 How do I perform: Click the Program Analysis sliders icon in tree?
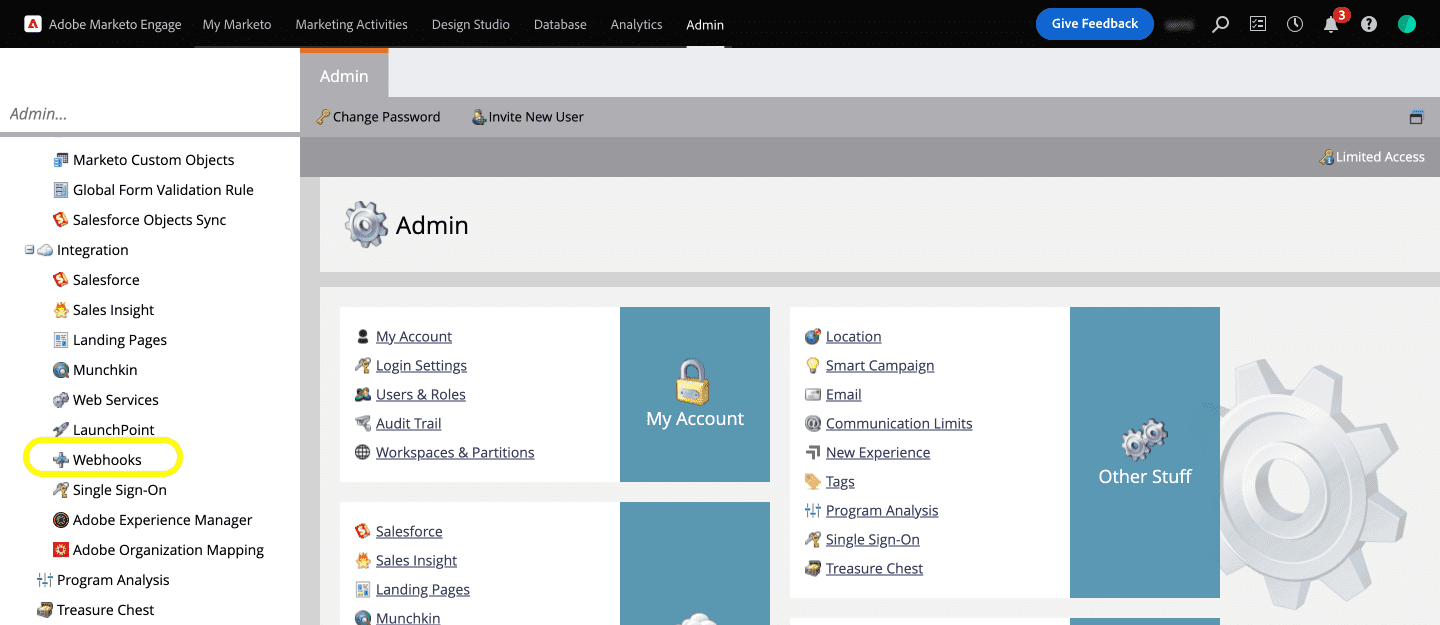point(45,580)
